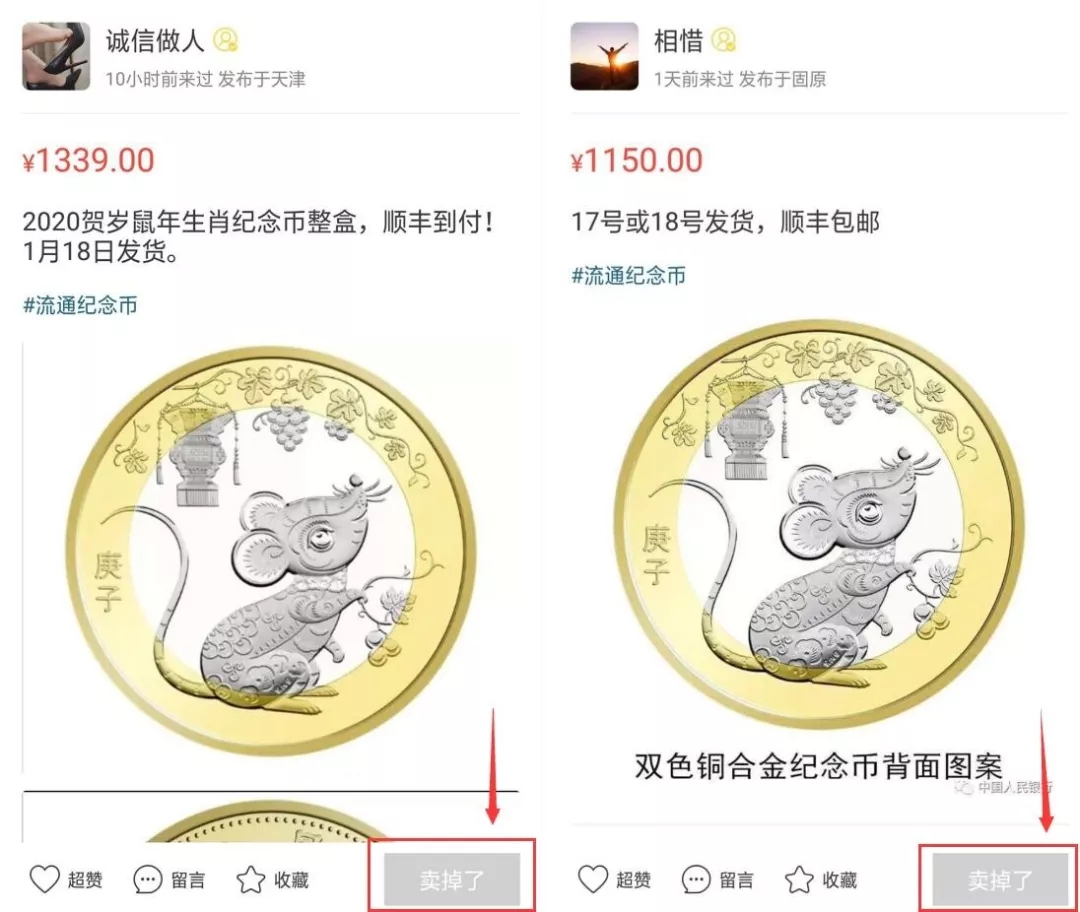Open 相惜 seller sunset avatar
1080x912 pixels.
tap(604, 56)
